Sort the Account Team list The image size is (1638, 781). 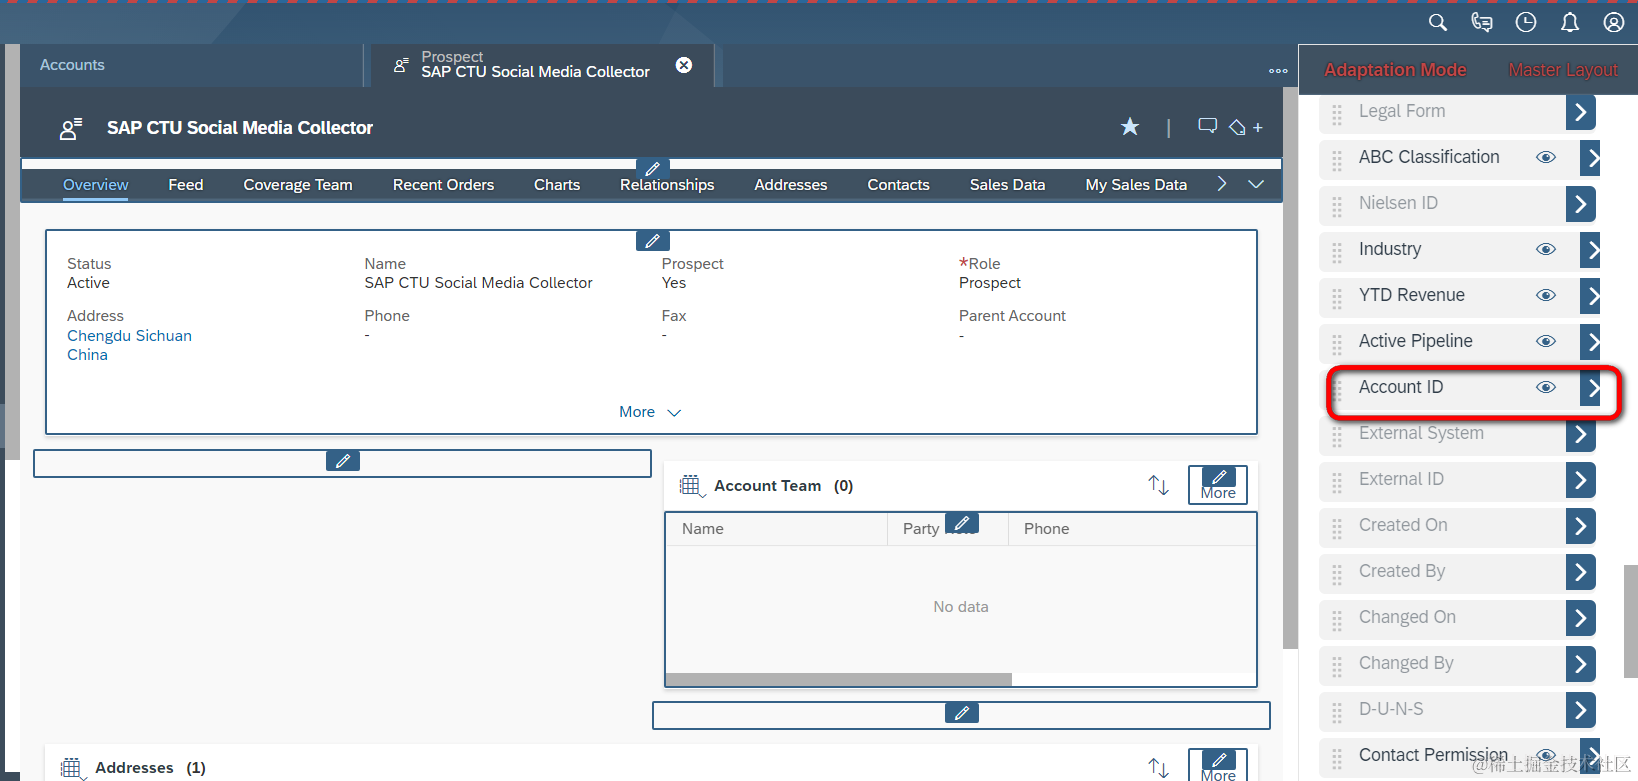click(1159, 485)
